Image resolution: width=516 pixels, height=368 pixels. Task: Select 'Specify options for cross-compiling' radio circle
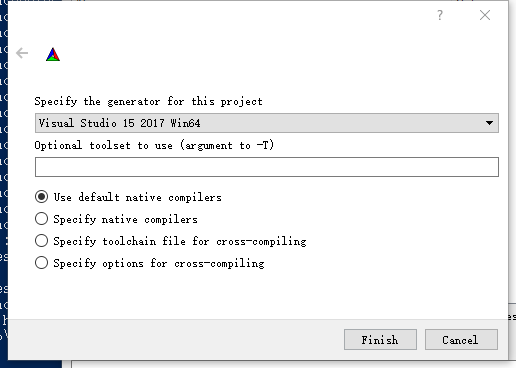(x=41, y=263)
